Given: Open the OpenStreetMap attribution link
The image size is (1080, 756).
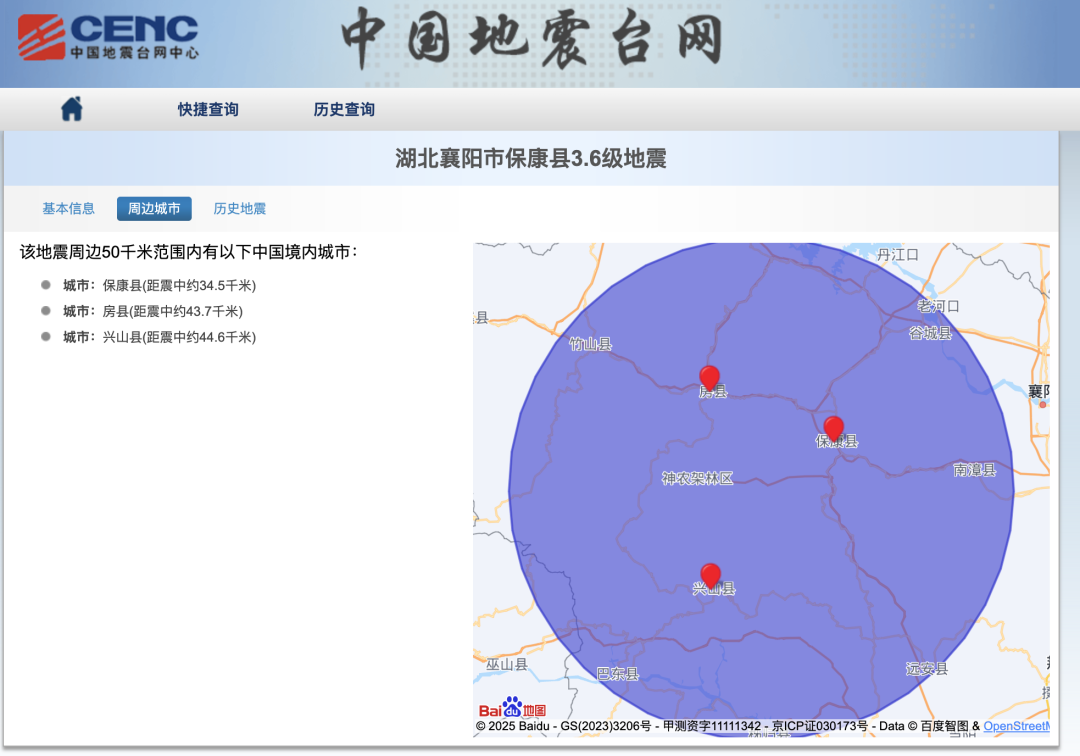Looking at the screenshot, I should click(1016, 726).
